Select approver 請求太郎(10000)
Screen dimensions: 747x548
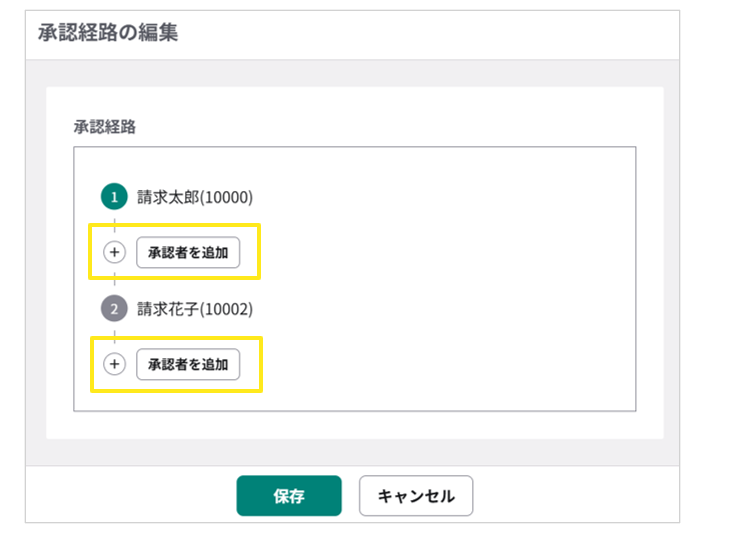pyautogui.click(x=195, y=197)
